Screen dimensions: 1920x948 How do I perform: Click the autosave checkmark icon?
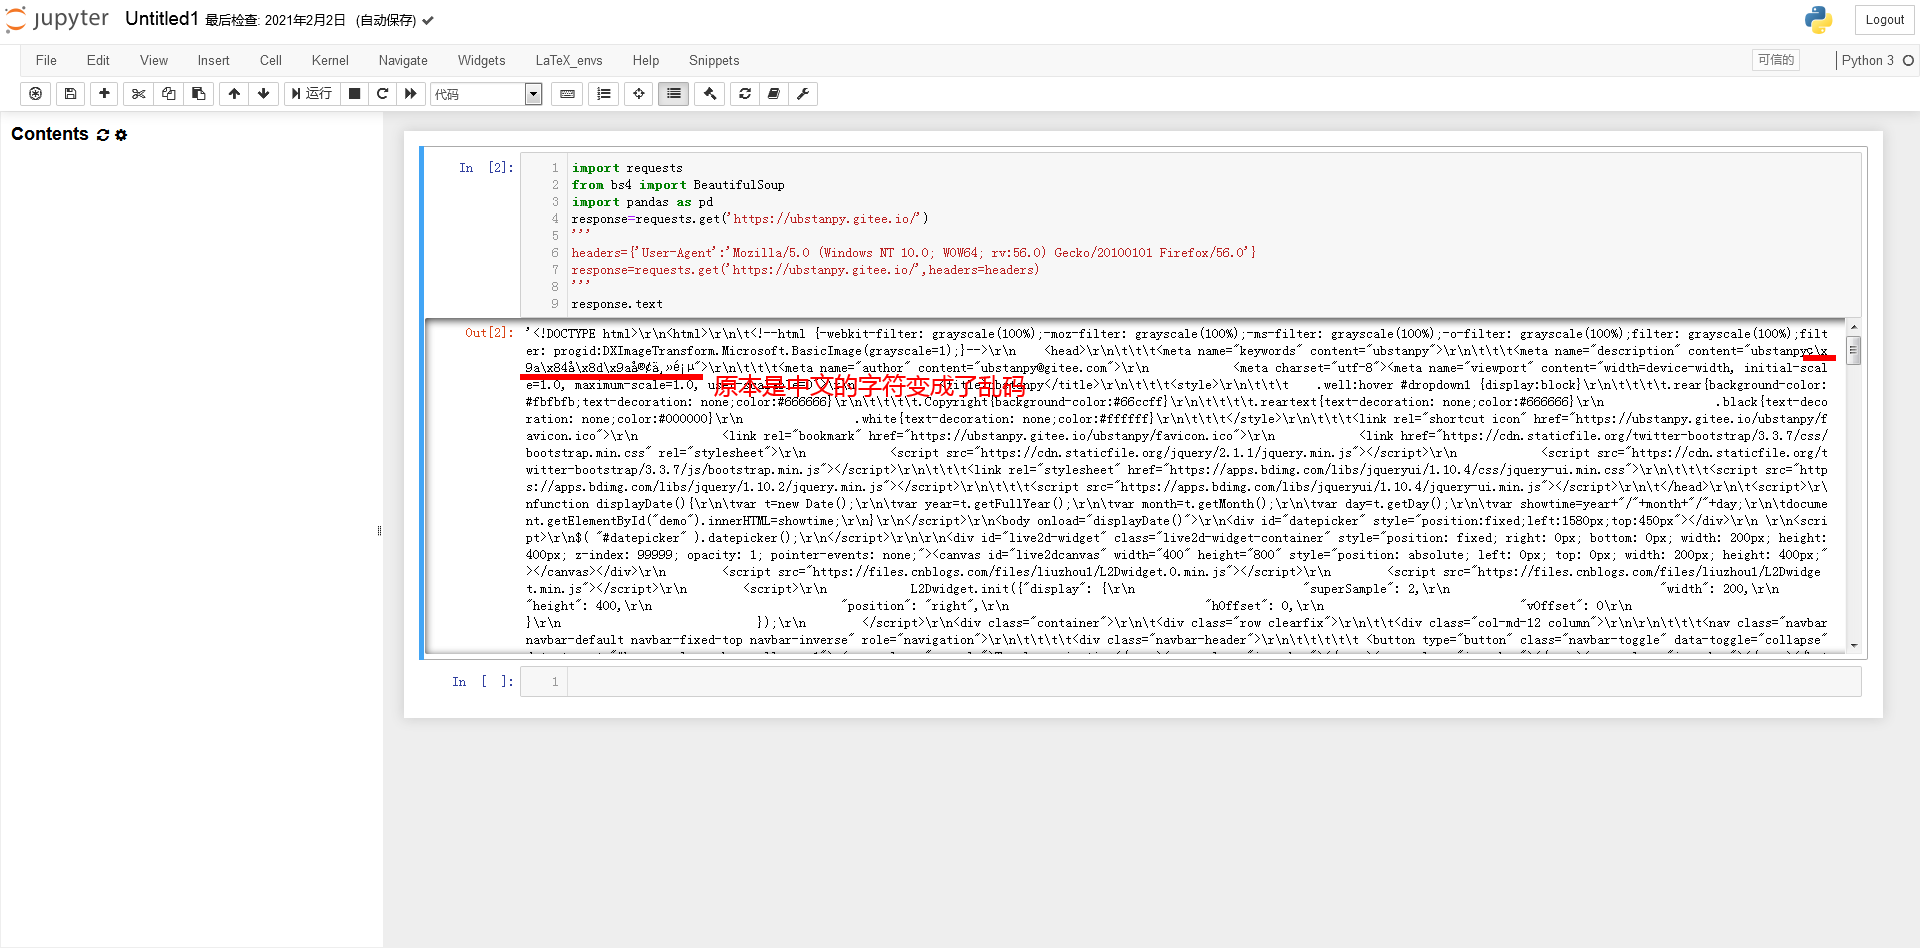[428, 20]
